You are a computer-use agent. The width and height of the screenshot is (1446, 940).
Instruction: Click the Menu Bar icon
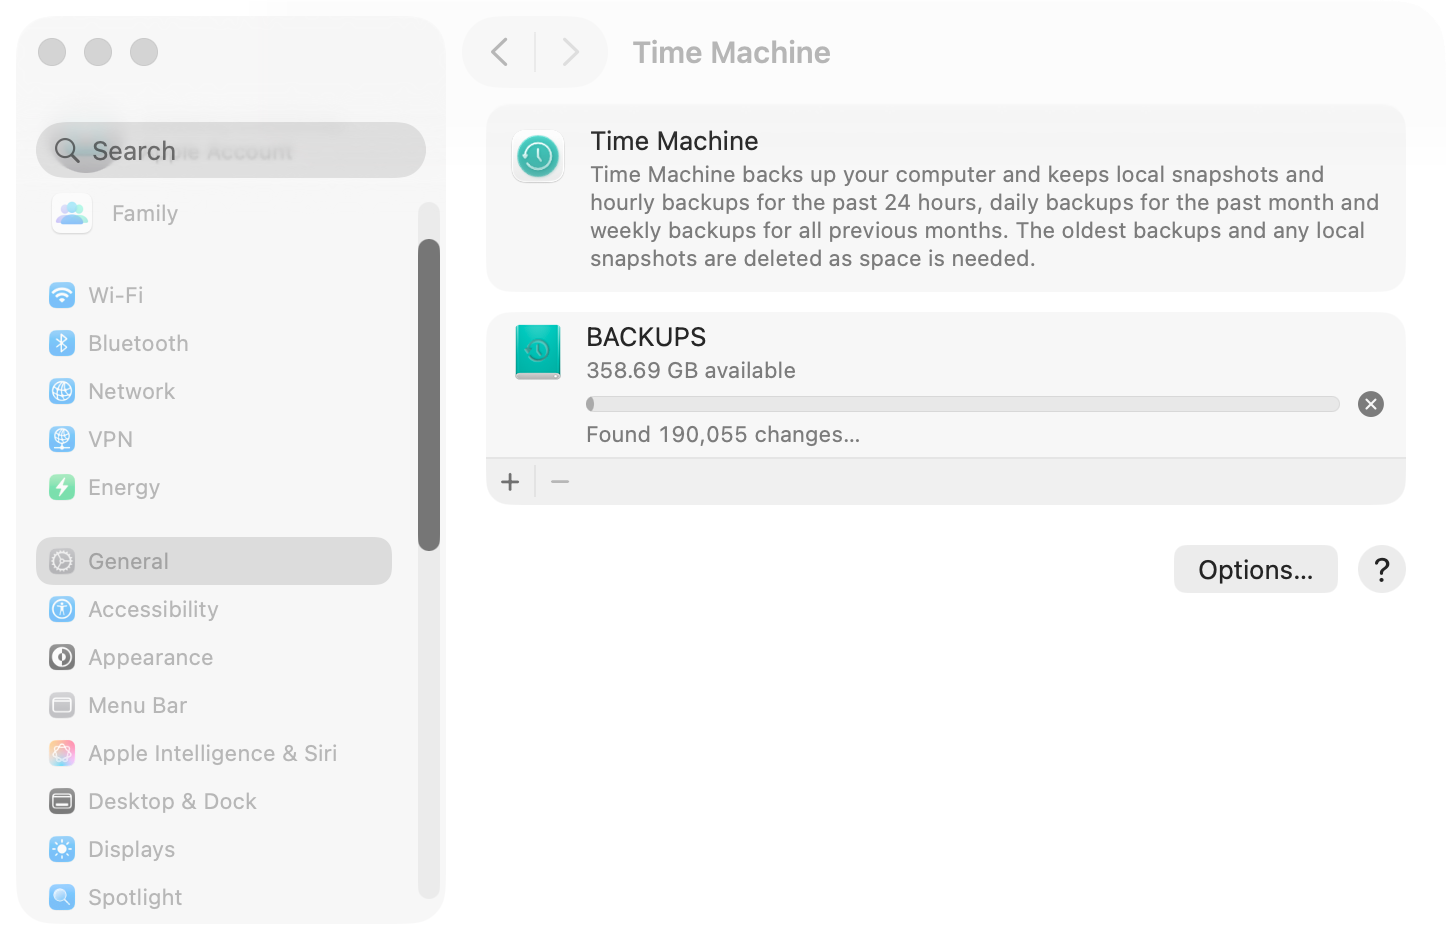62,705
